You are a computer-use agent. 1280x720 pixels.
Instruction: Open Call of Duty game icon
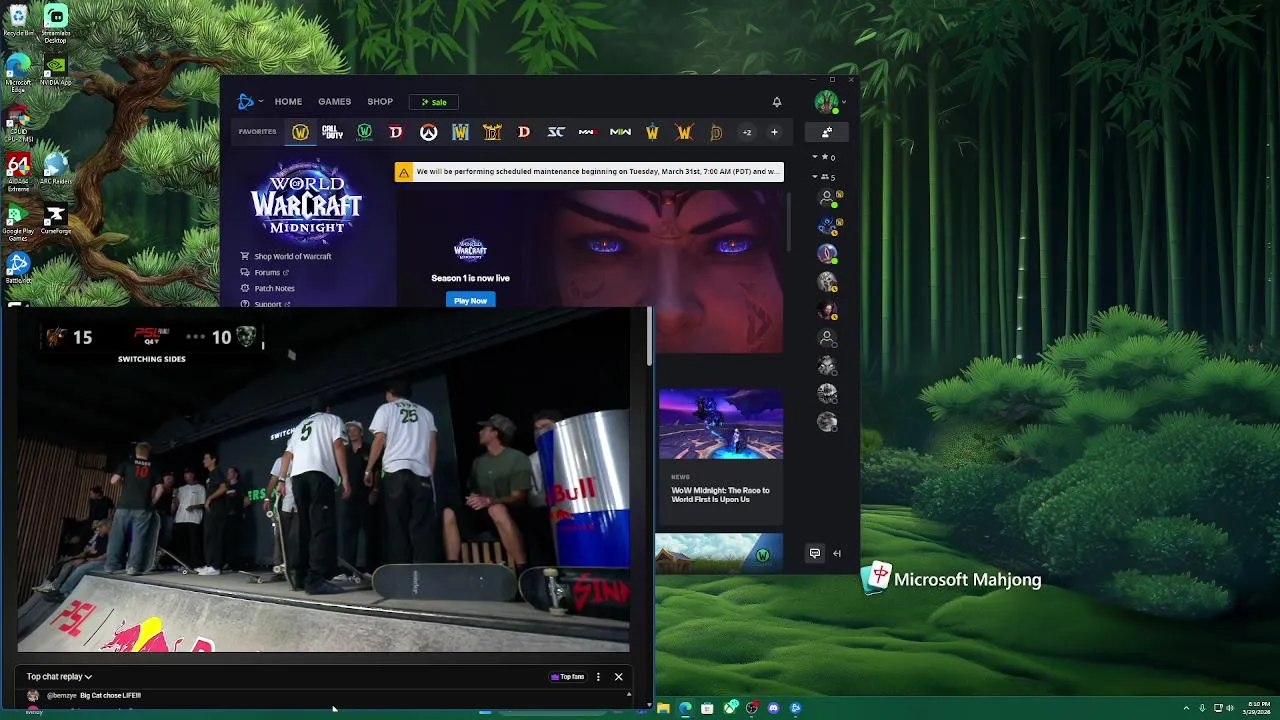332,132
